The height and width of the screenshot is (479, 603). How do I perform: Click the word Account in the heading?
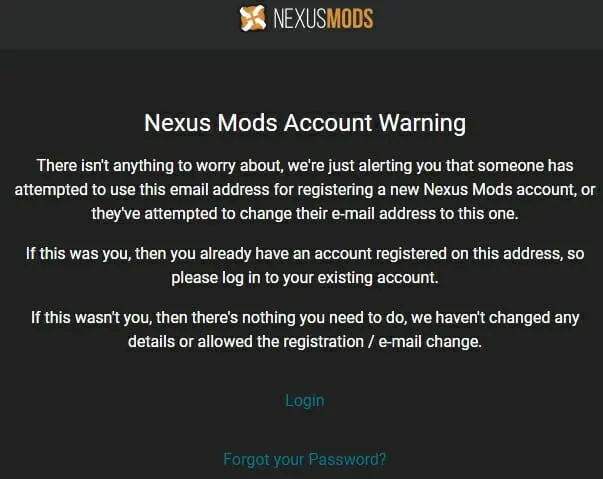click(328, 123)
